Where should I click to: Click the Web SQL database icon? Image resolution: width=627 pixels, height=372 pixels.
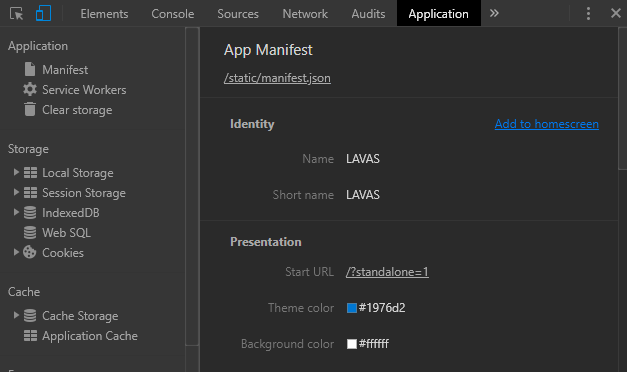click(x=30, y=232)
